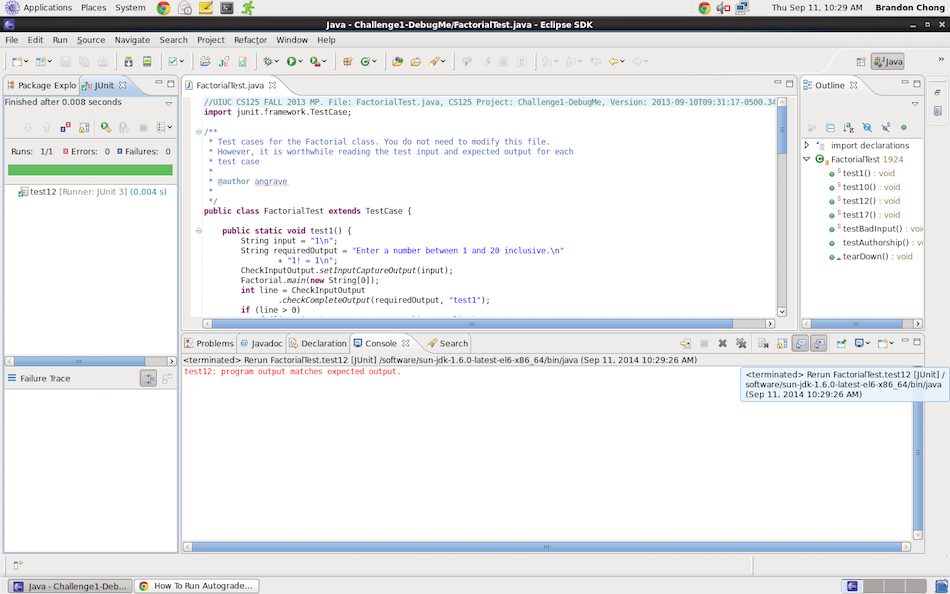
Task: Select the Java perspective button
Action: tap(888, 62)
